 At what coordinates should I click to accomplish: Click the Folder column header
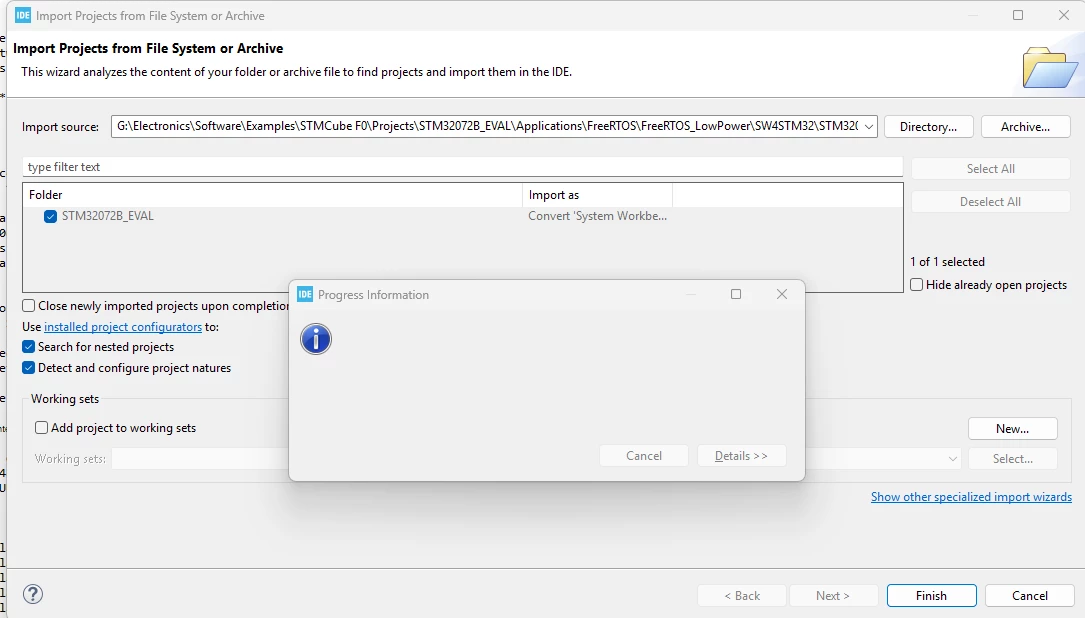[273, 195]
